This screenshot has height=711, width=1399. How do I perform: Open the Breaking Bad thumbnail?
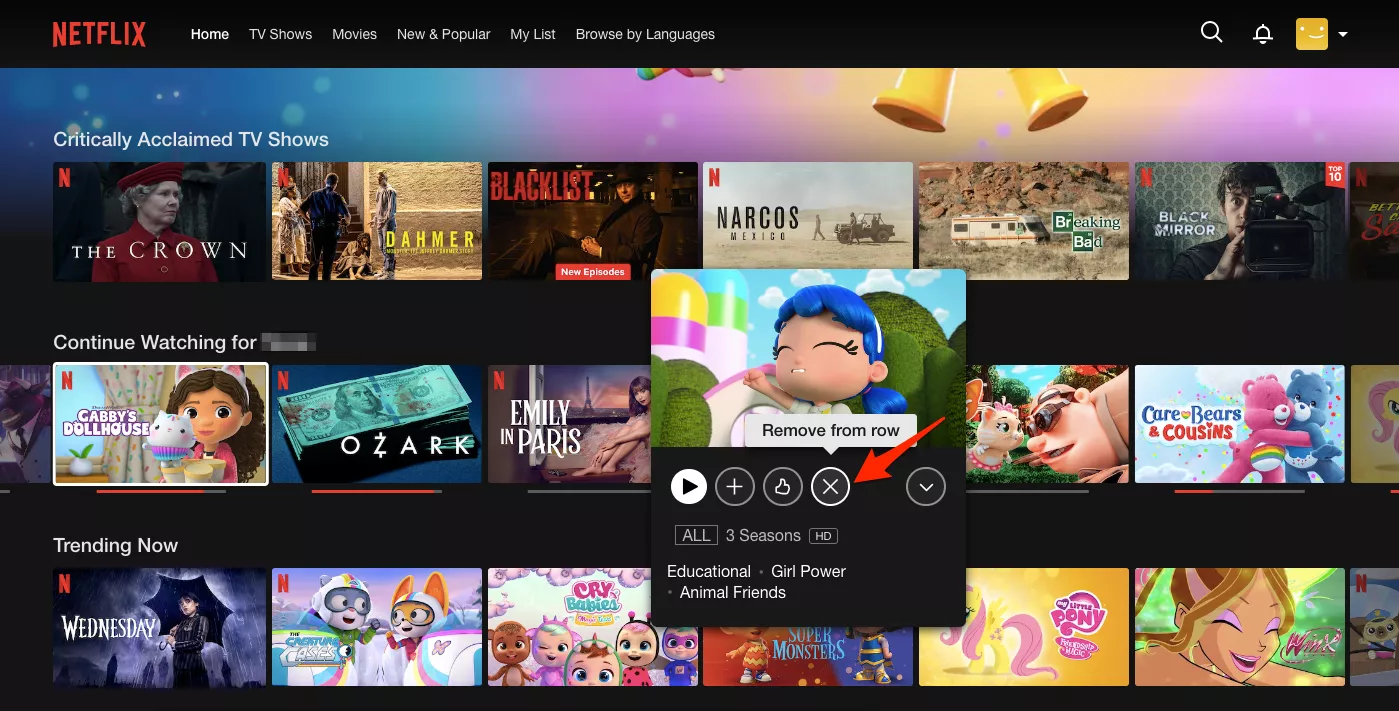(1024, 221)
